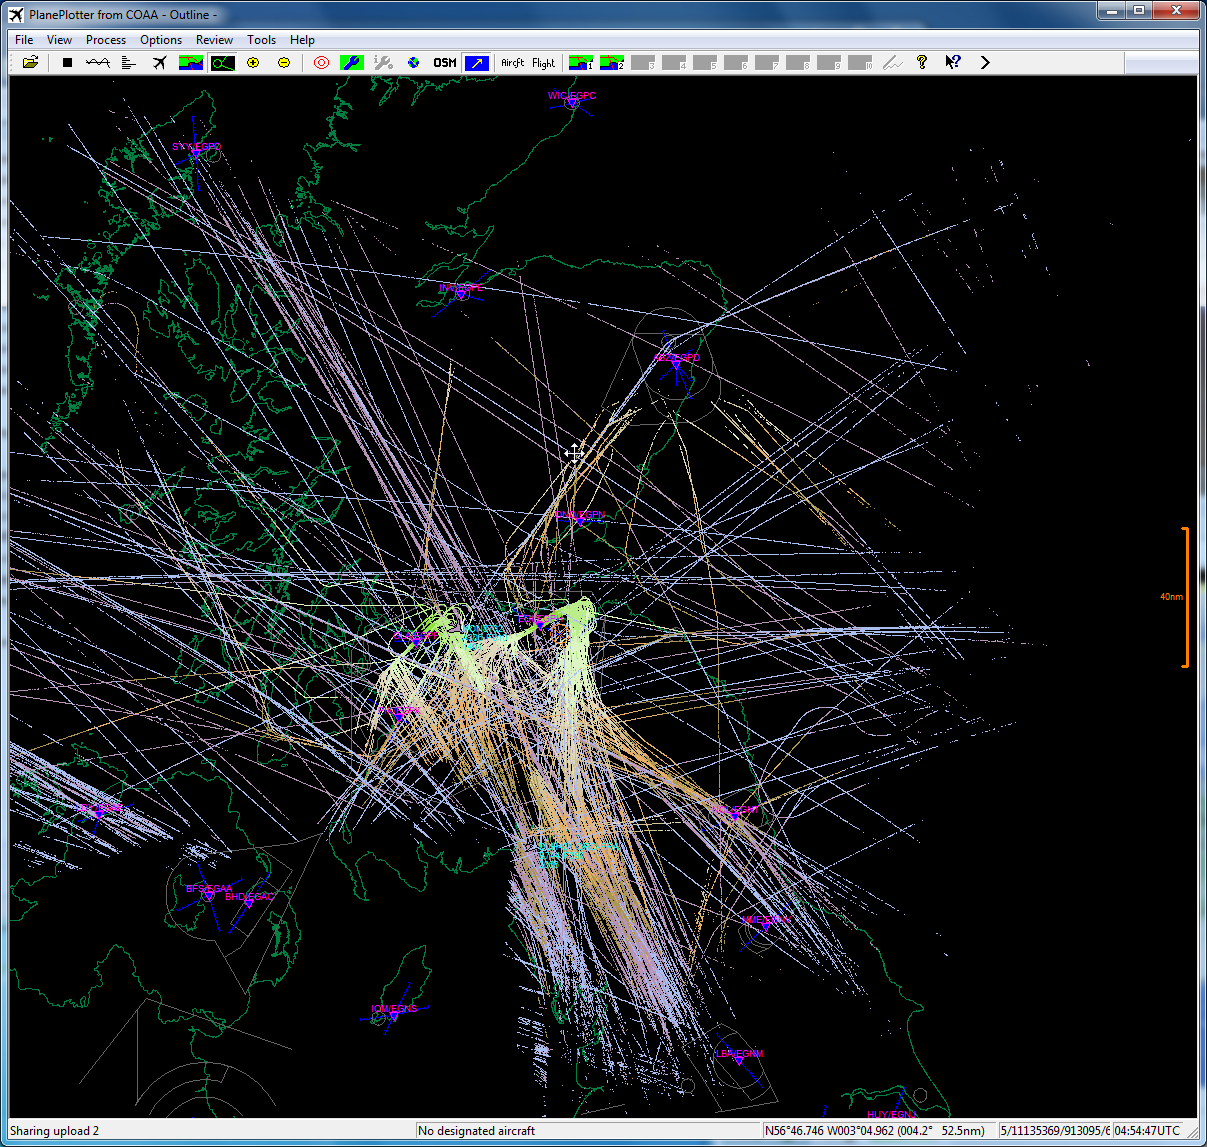
Task: Click the 'Sharing upload 2' status text
Action: 55,1131
